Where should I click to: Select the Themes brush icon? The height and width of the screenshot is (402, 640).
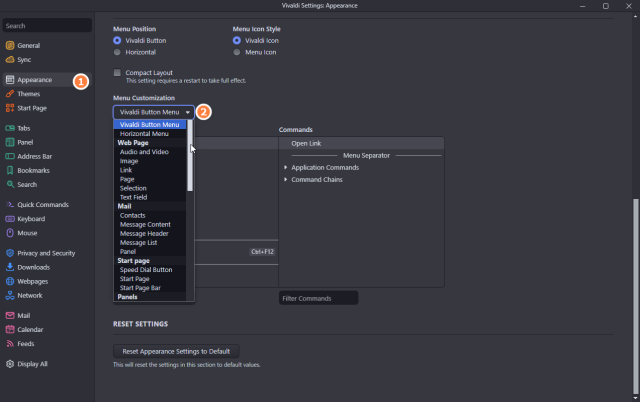(10, 94)
